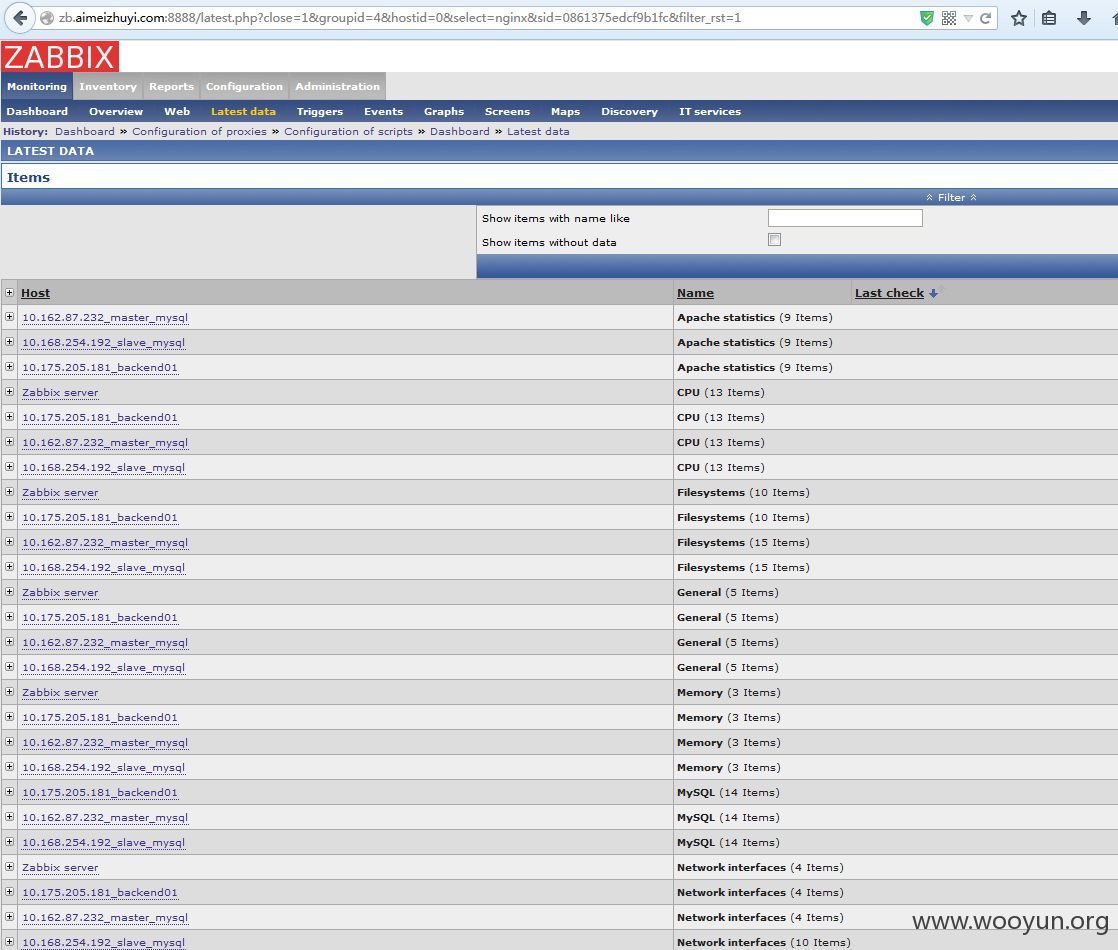Bookmark this page with the star icon
The width and height of the screenshot is (1118, 950).
point(1019,18)
